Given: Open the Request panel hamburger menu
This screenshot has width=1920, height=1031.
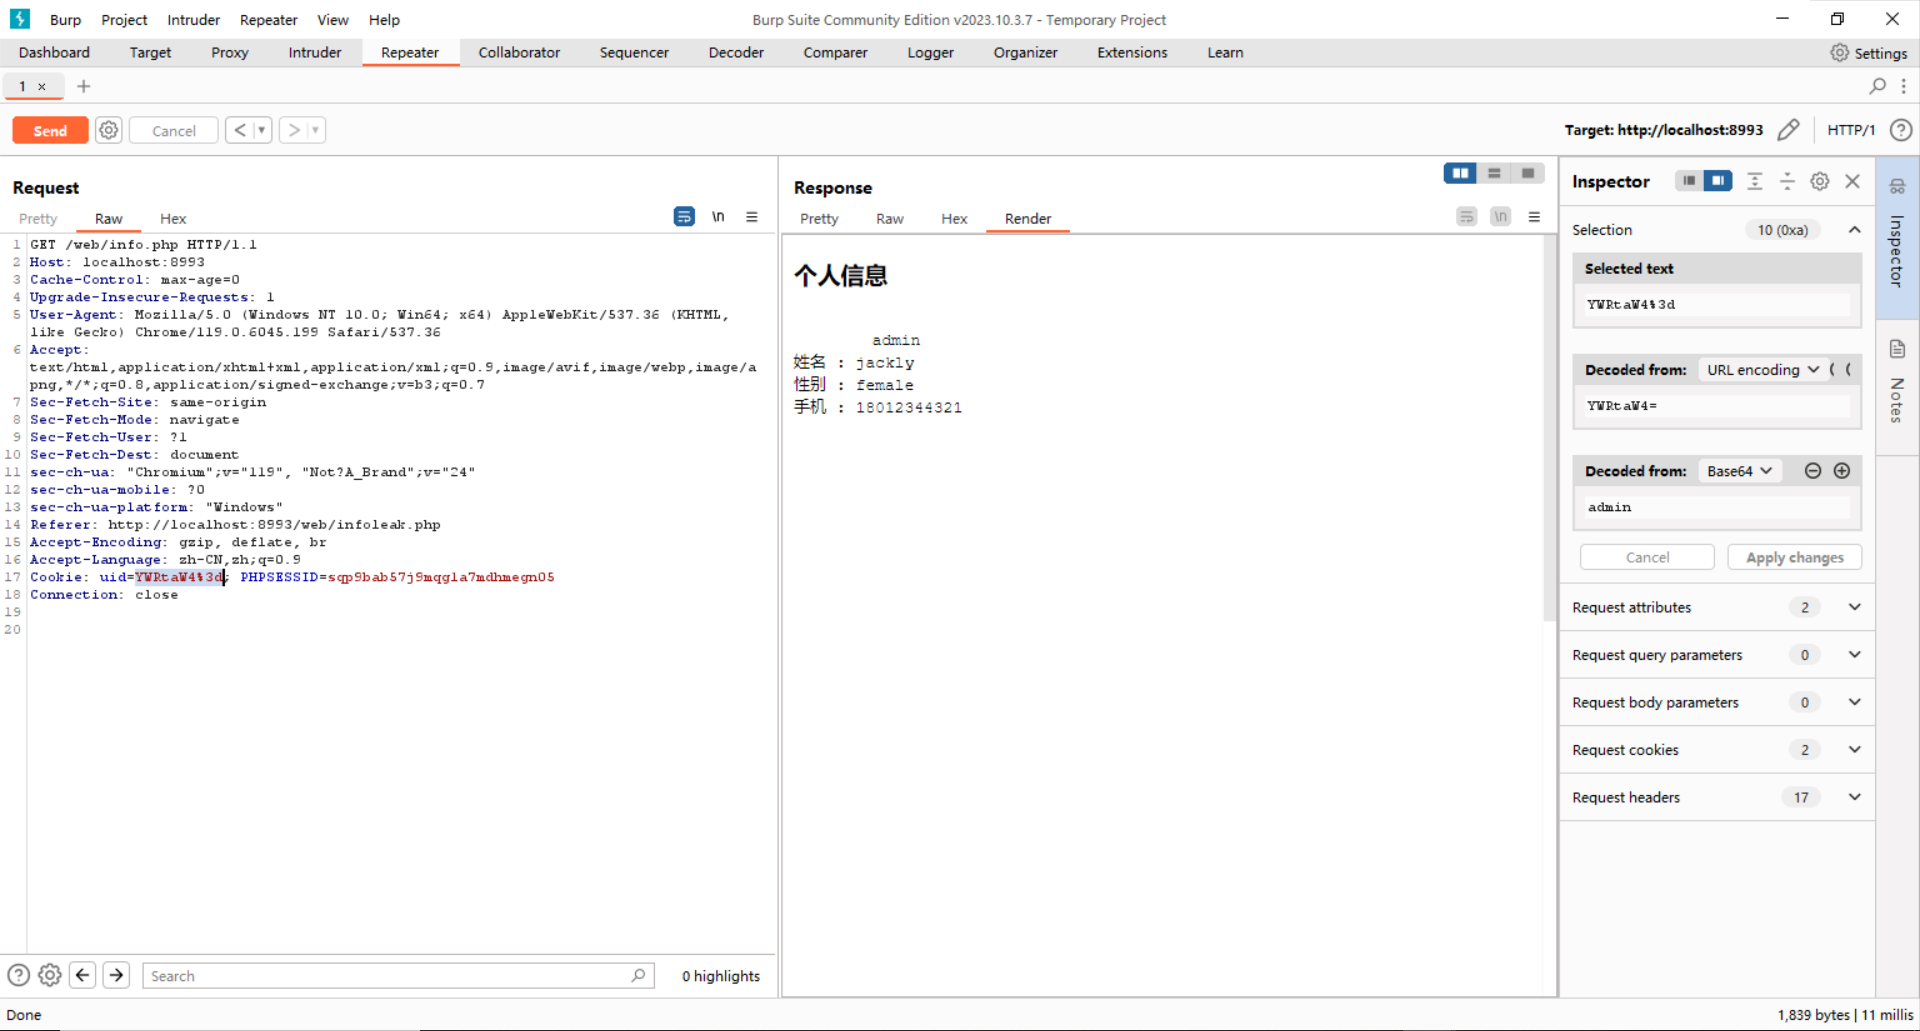Looking at the screenshot, I should tap(753, 217).
